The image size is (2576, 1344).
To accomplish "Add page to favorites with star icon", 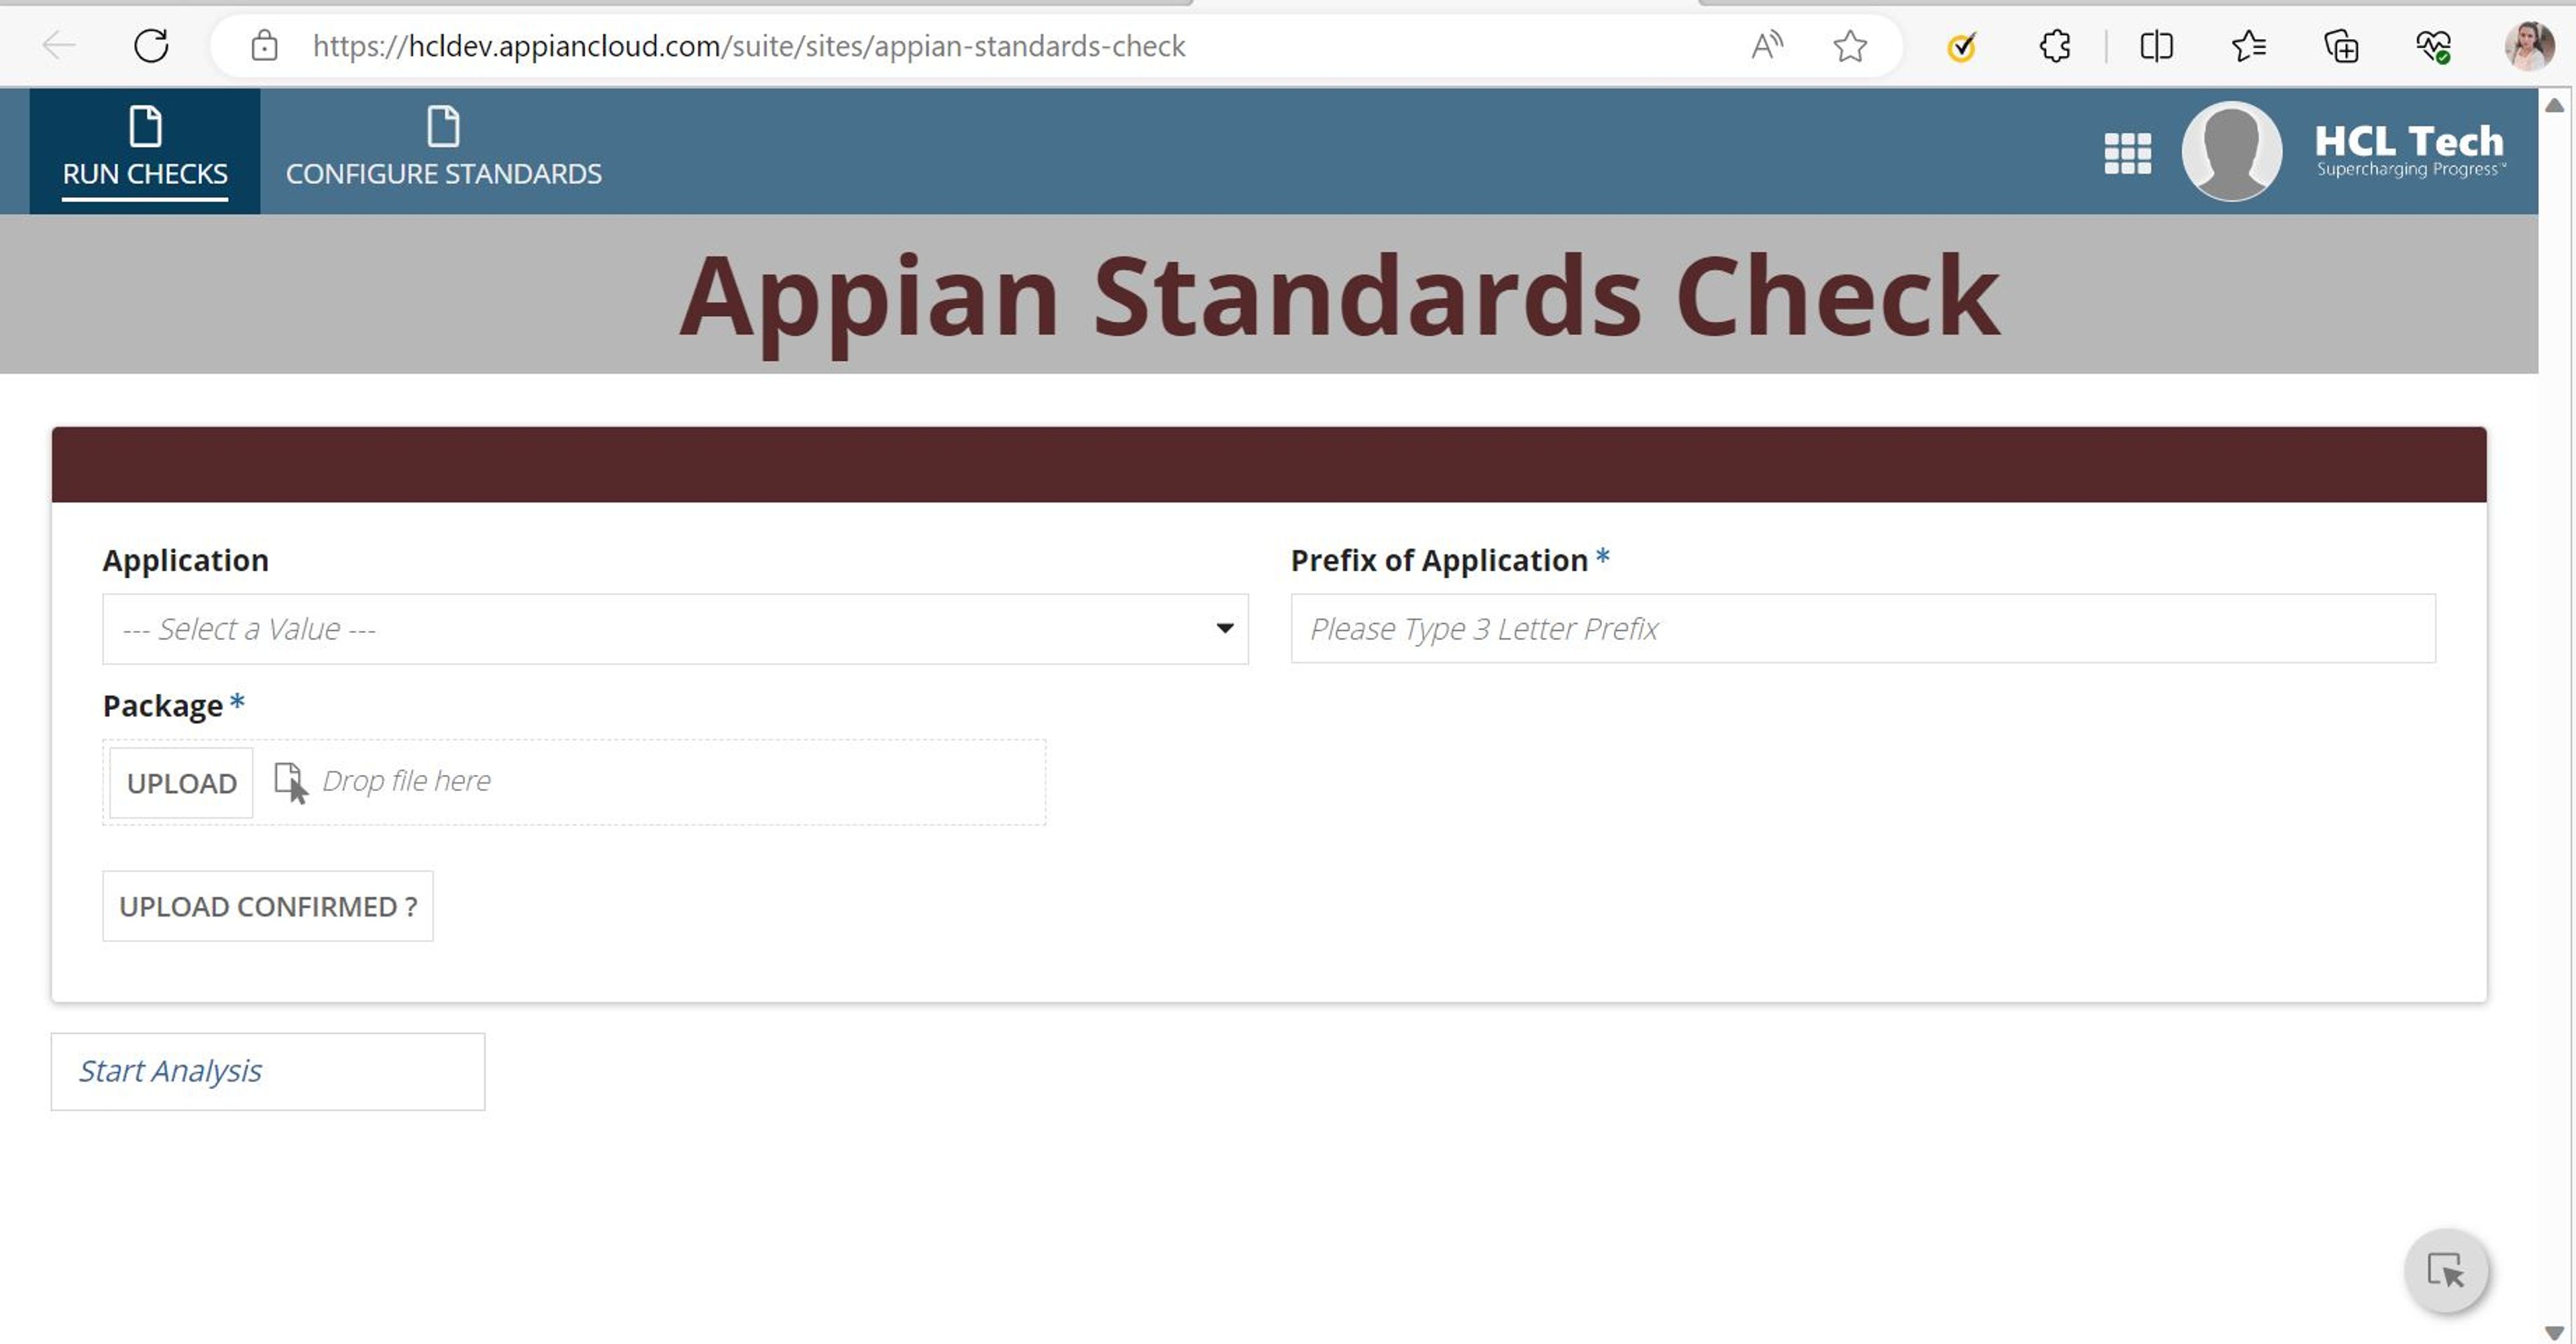I will coord(1850,45).
